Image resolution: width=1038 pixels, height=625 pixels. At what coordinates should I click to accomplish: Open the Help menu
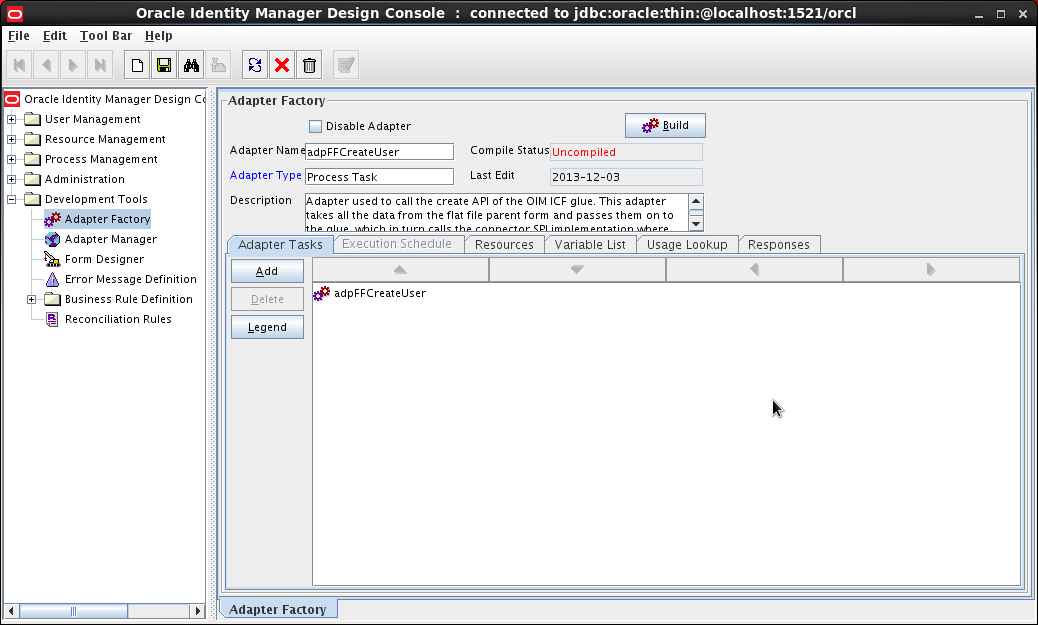coord(158,36)
